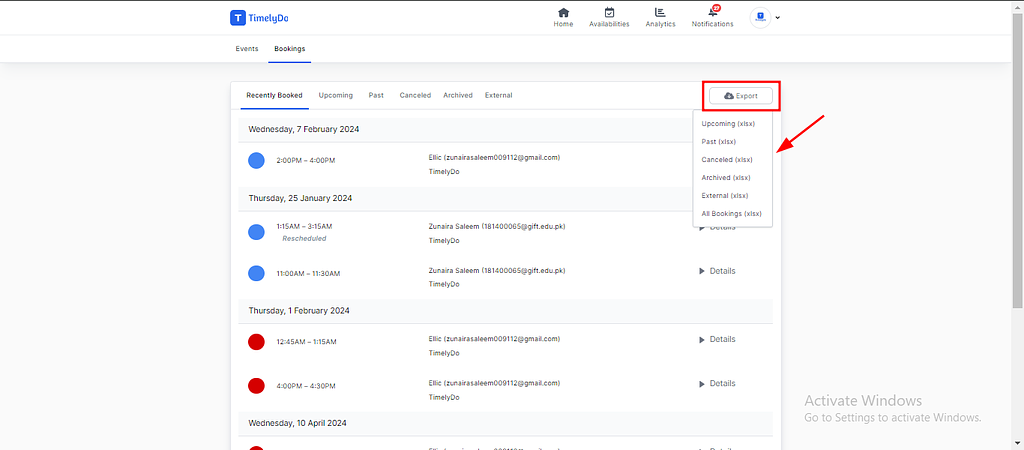The height and width of the screenshot is (450, 1024).
Task: Expand Details for 4:00PM – 4:30PM booking
Action: tap(717, 383)
